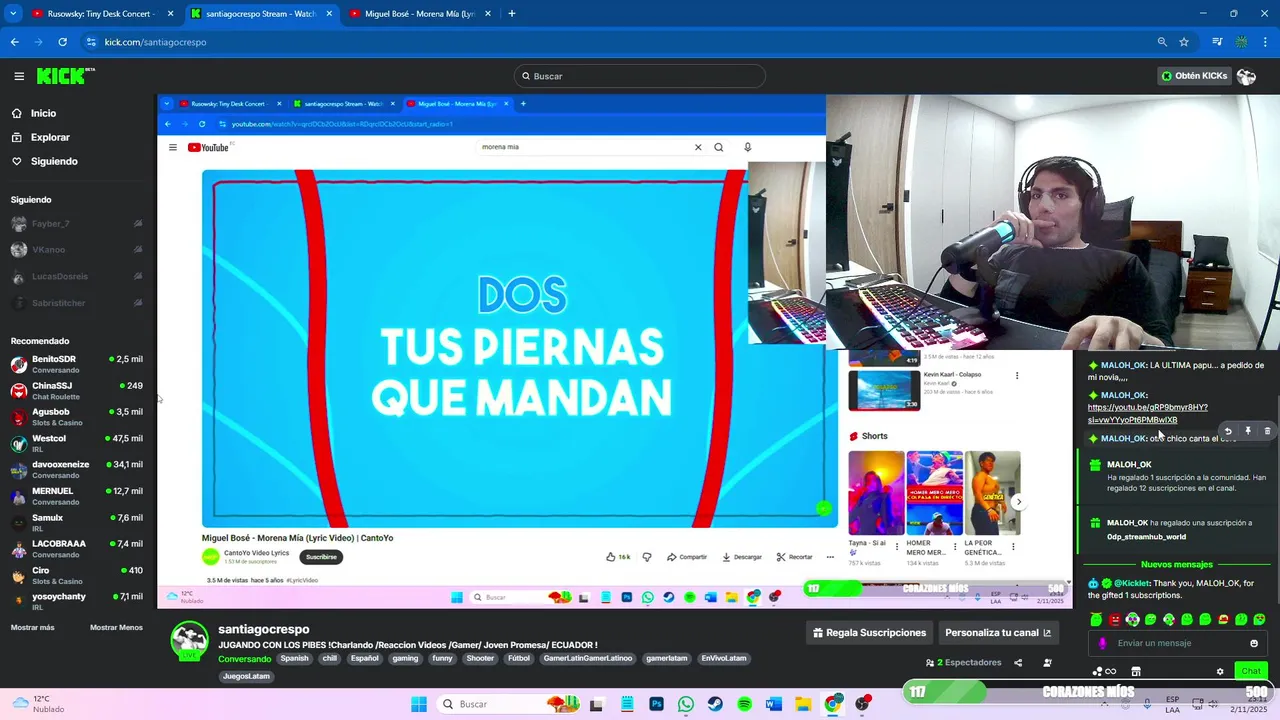Open Explorar in sidebar
The width and height of the screenshot is (1280, 720).
(x=50, y=137)
